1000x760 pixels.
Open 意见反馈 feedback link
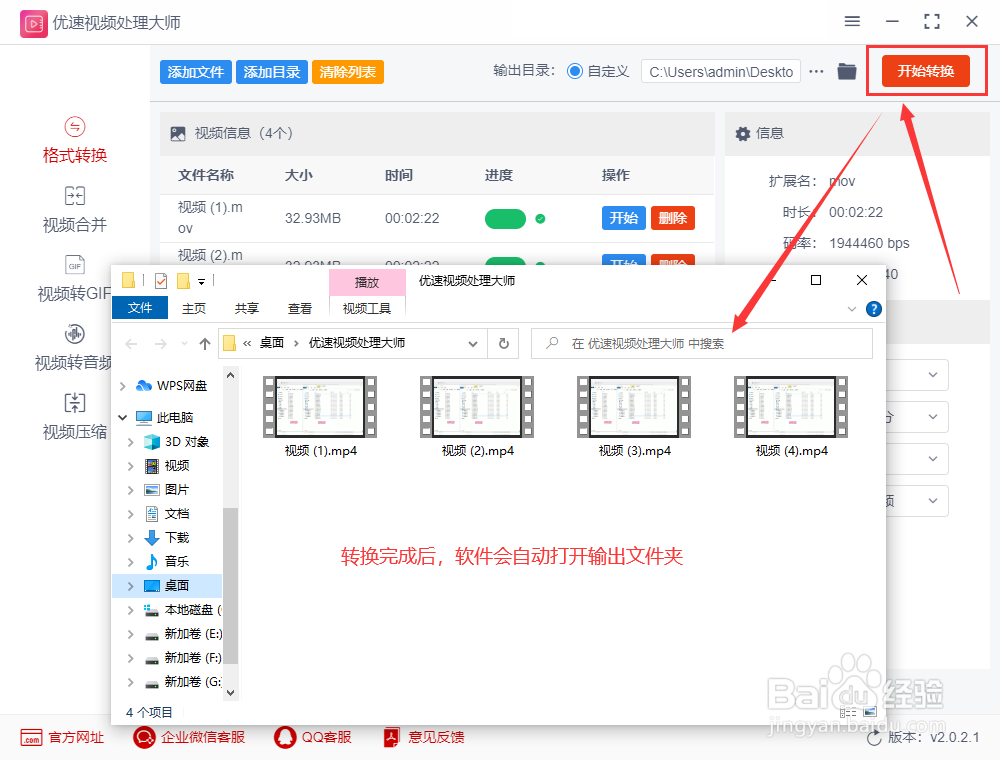(x=423, y=738)
